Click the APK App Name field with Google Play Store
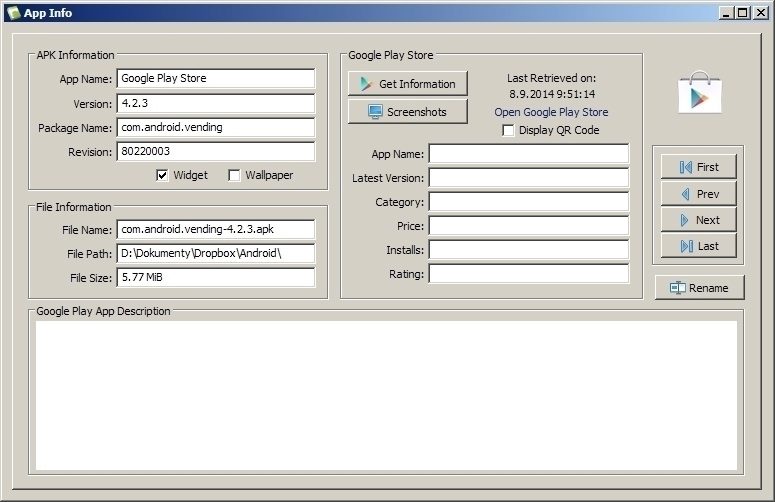This screenshot has width=775, height=502. 215,79
